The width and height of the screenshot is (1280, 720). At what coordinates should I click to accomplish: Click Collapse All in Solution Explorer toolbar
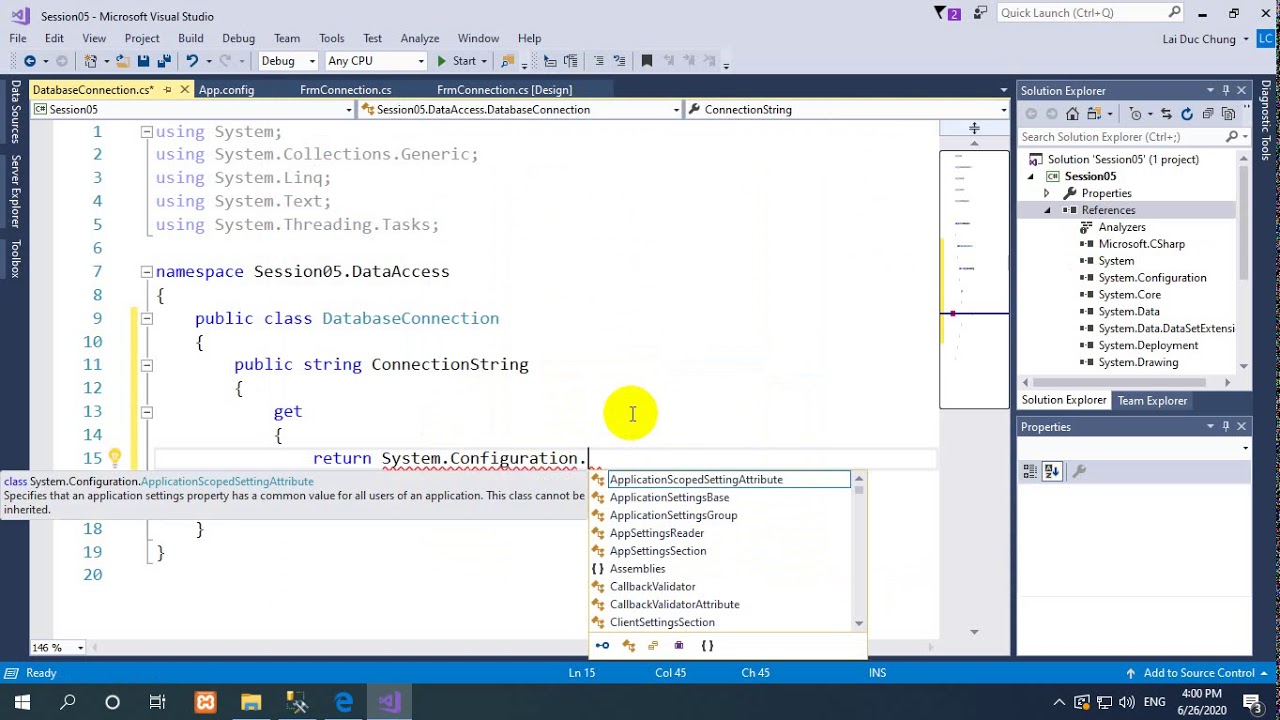[x=1208, y=114]
